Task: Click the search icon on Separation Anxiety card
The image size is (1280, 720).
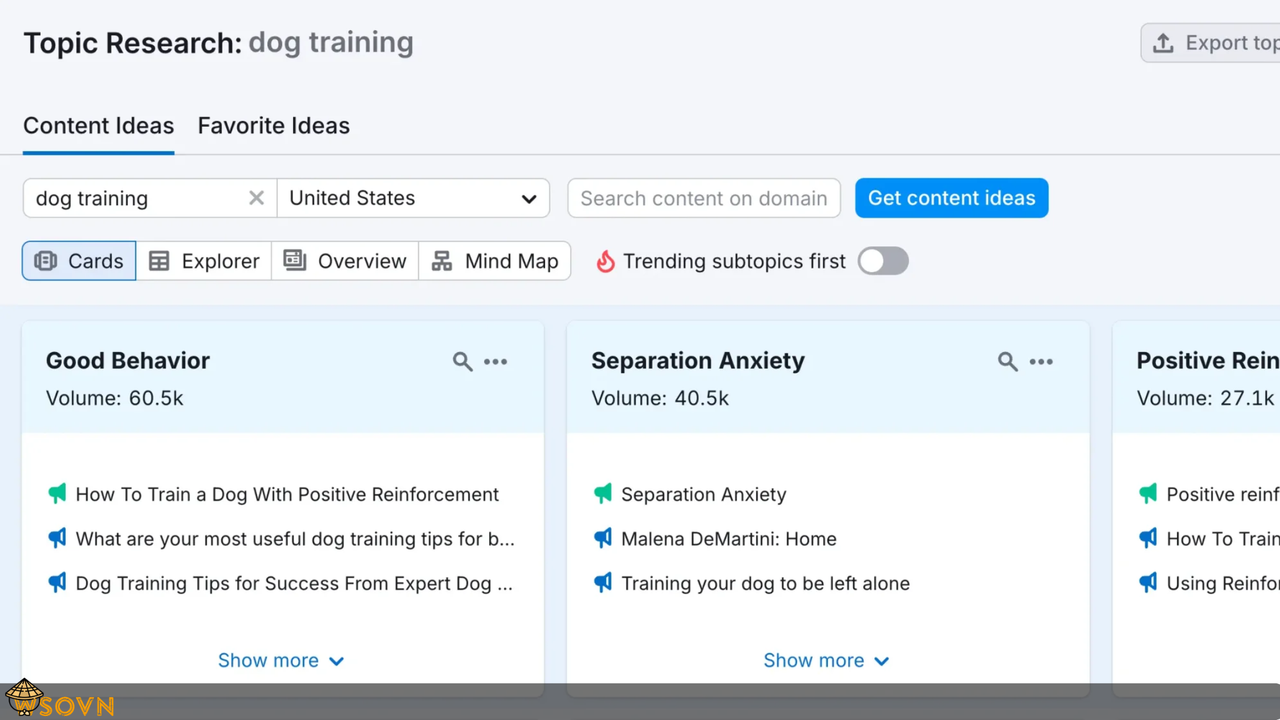Action: 1008,362
